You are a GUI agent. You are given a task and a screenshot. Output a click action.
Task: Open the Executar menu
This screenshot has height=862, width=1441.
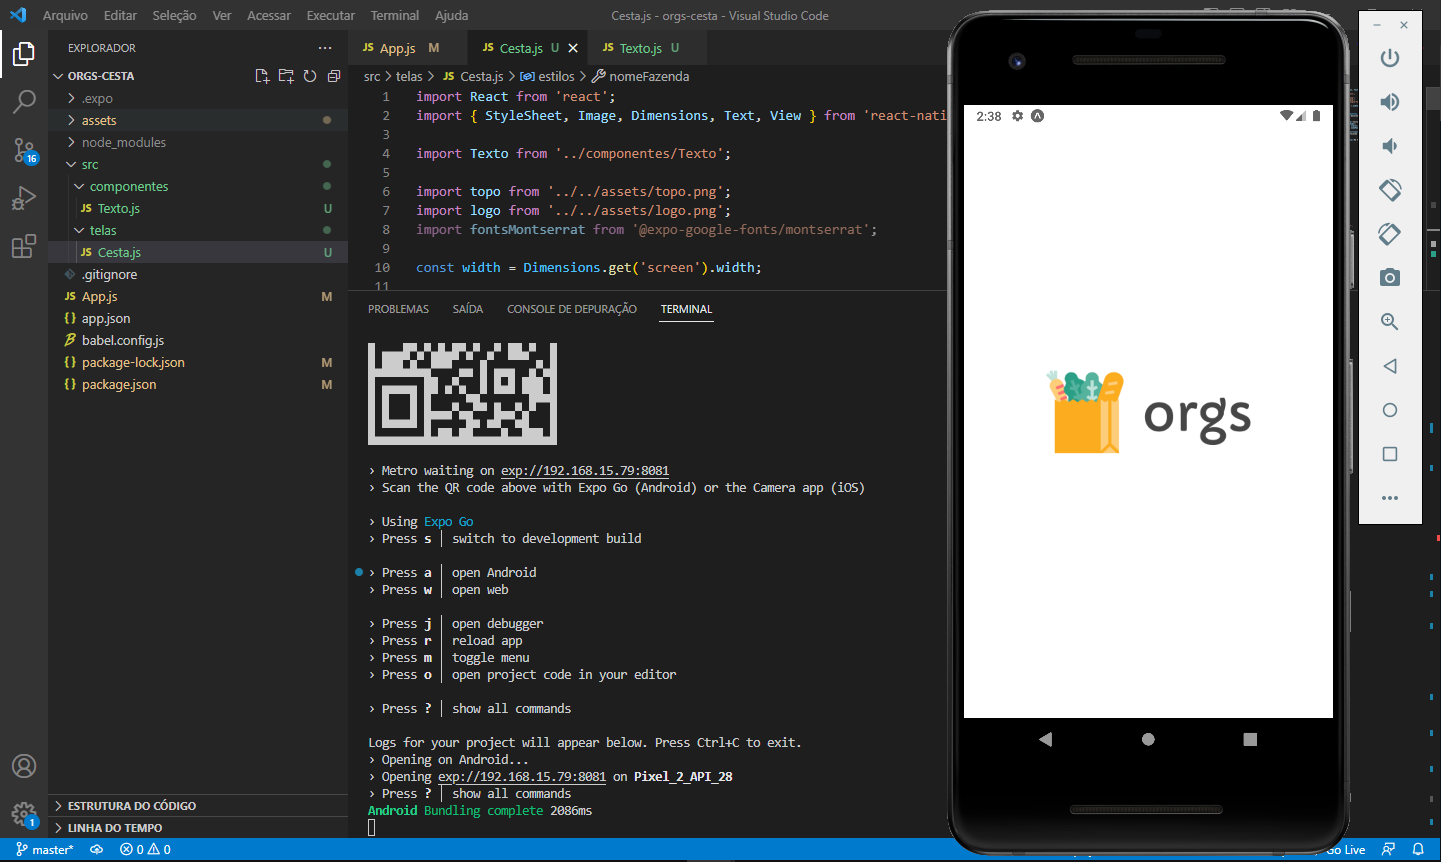[330, 16]
